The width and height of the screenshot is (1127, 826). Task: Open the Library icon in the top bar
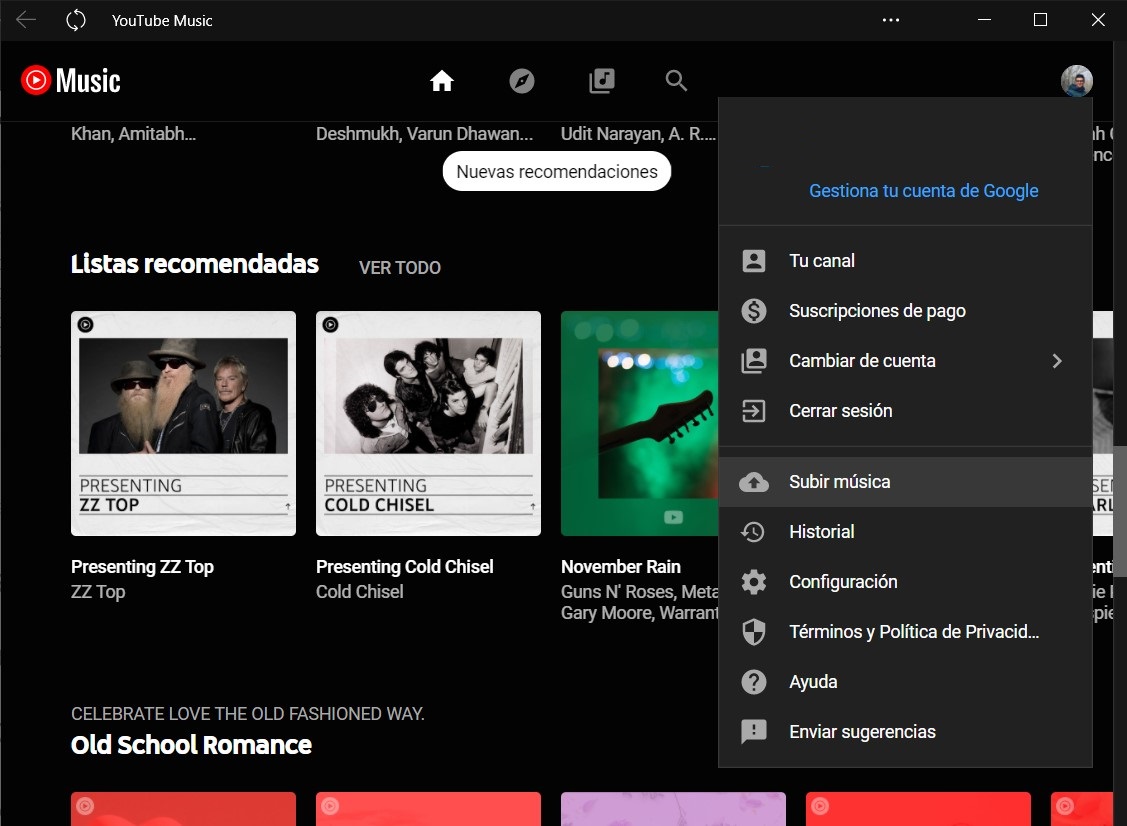(x=601, y=81)
